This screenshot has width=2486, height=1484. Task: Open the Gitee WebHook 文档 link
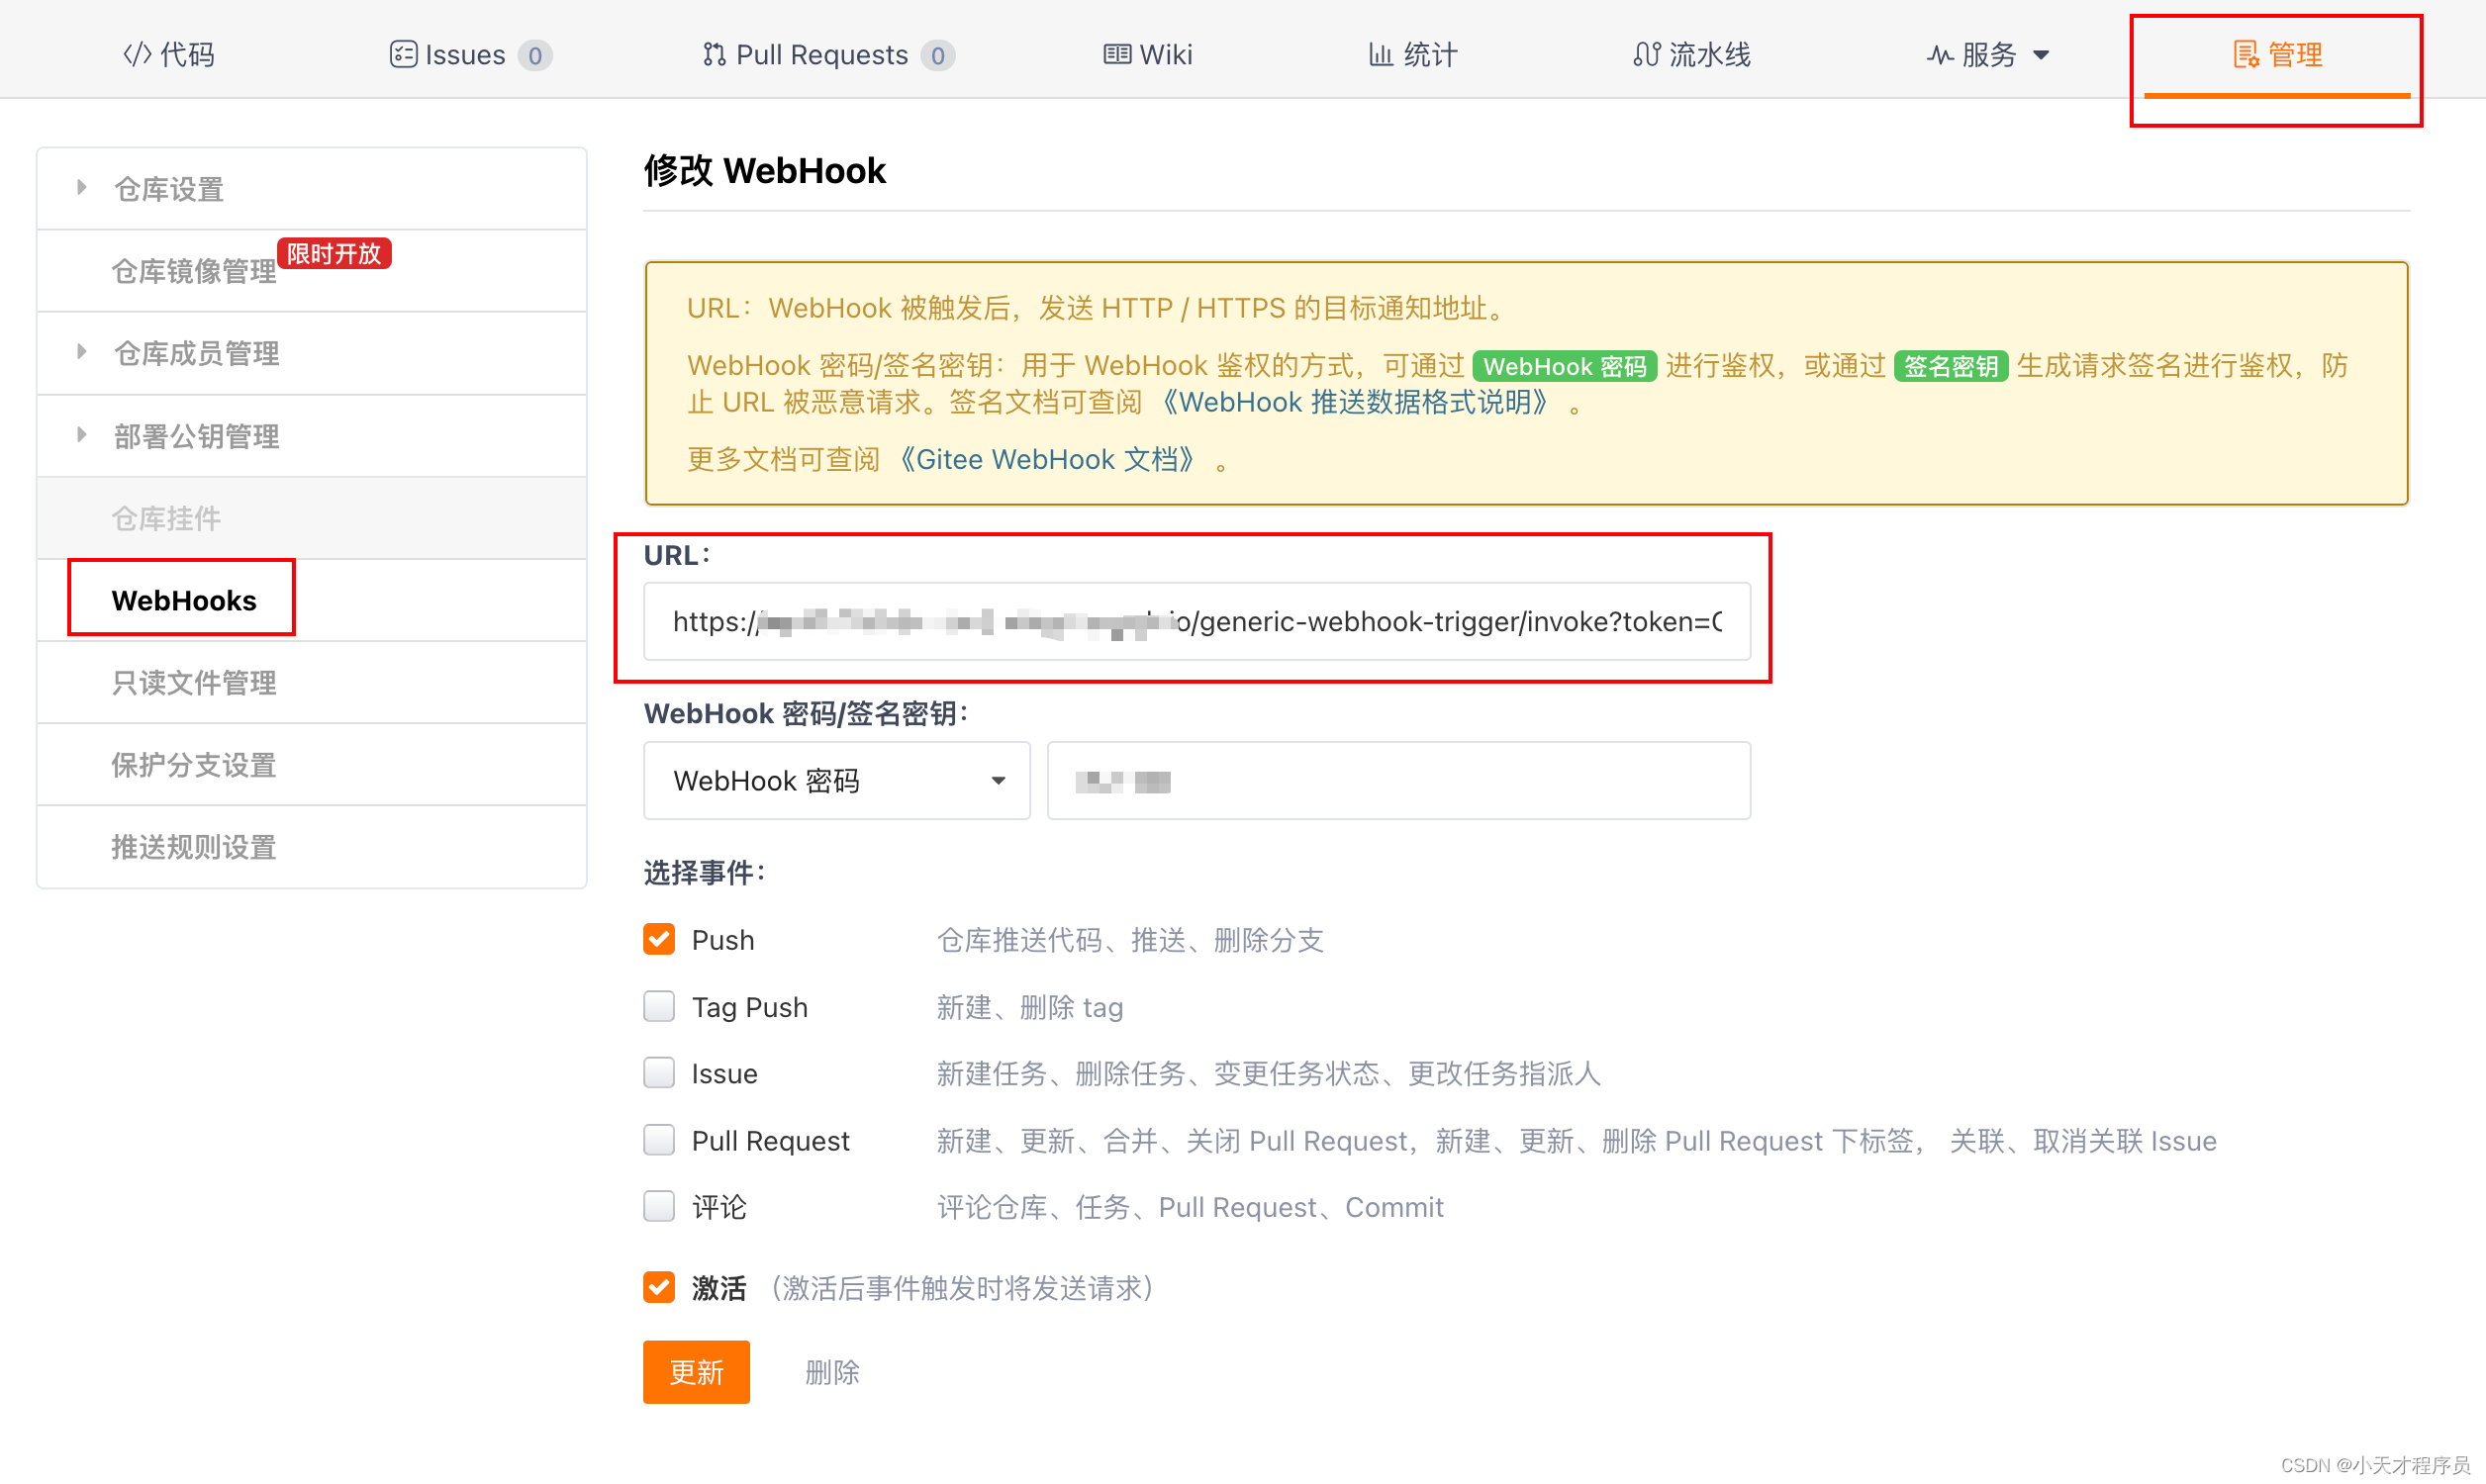point(1047,460)
